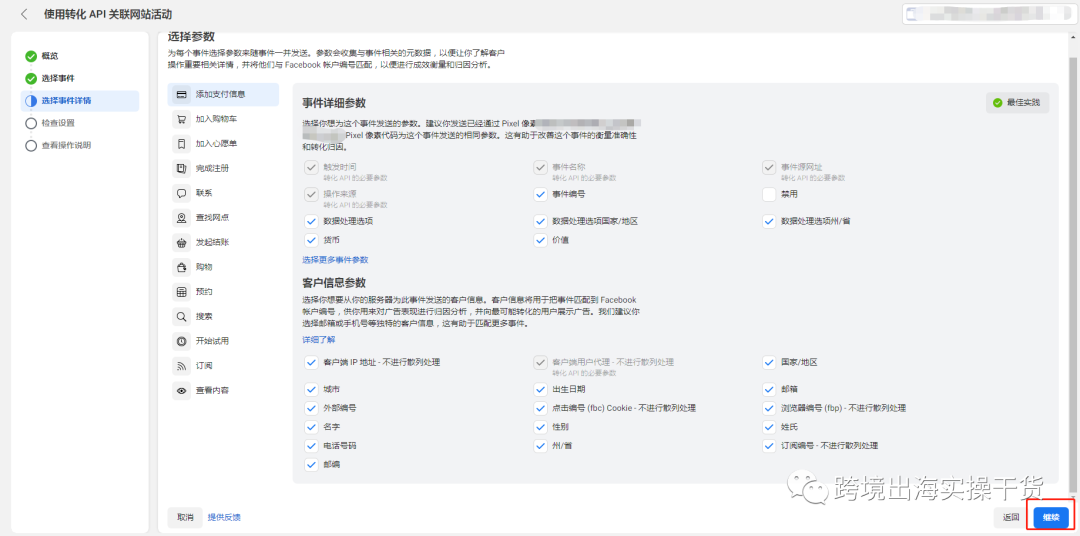Toggle the 数据处理选项国家/地区 checkbox
The height and width of the screenshot is (536, 1080).
(541, 222)
